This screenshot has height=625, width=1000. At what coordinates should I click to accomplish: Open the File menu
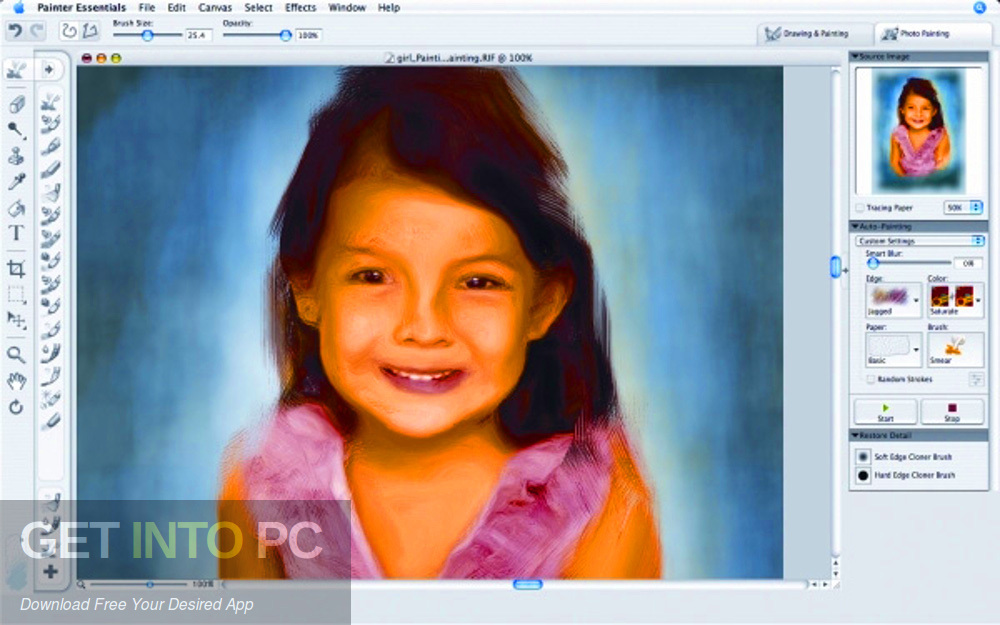click(x=147, y=8)
